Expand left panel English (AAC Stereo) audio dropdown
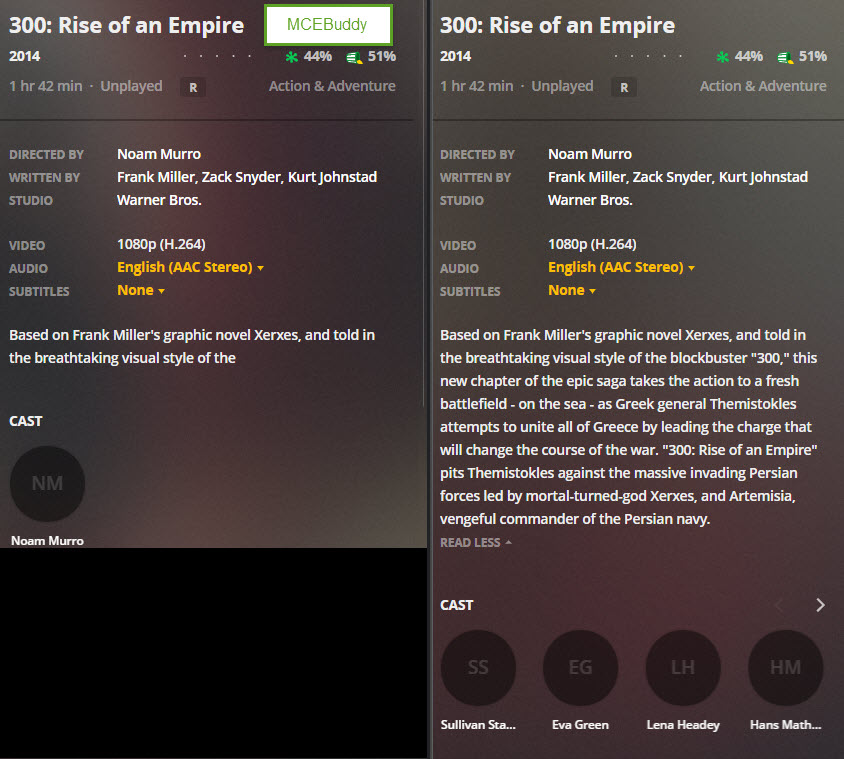844x759 pixels. [190, 267]
